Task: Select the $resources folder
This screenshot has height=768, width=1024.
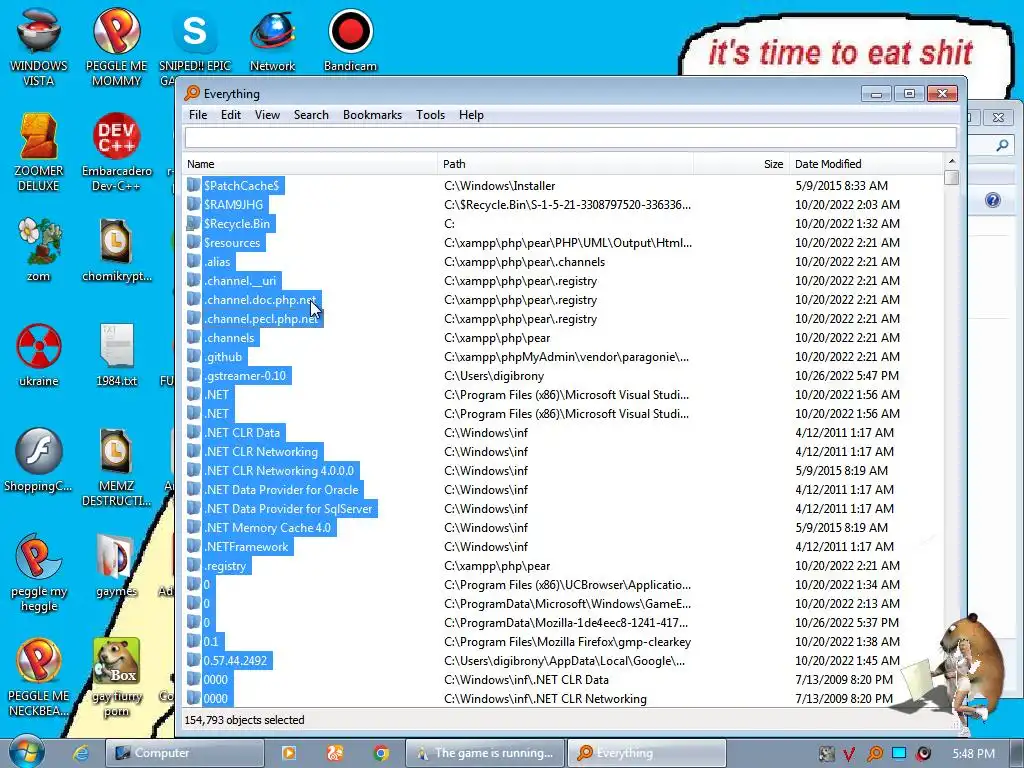Action: coord(563,243)
